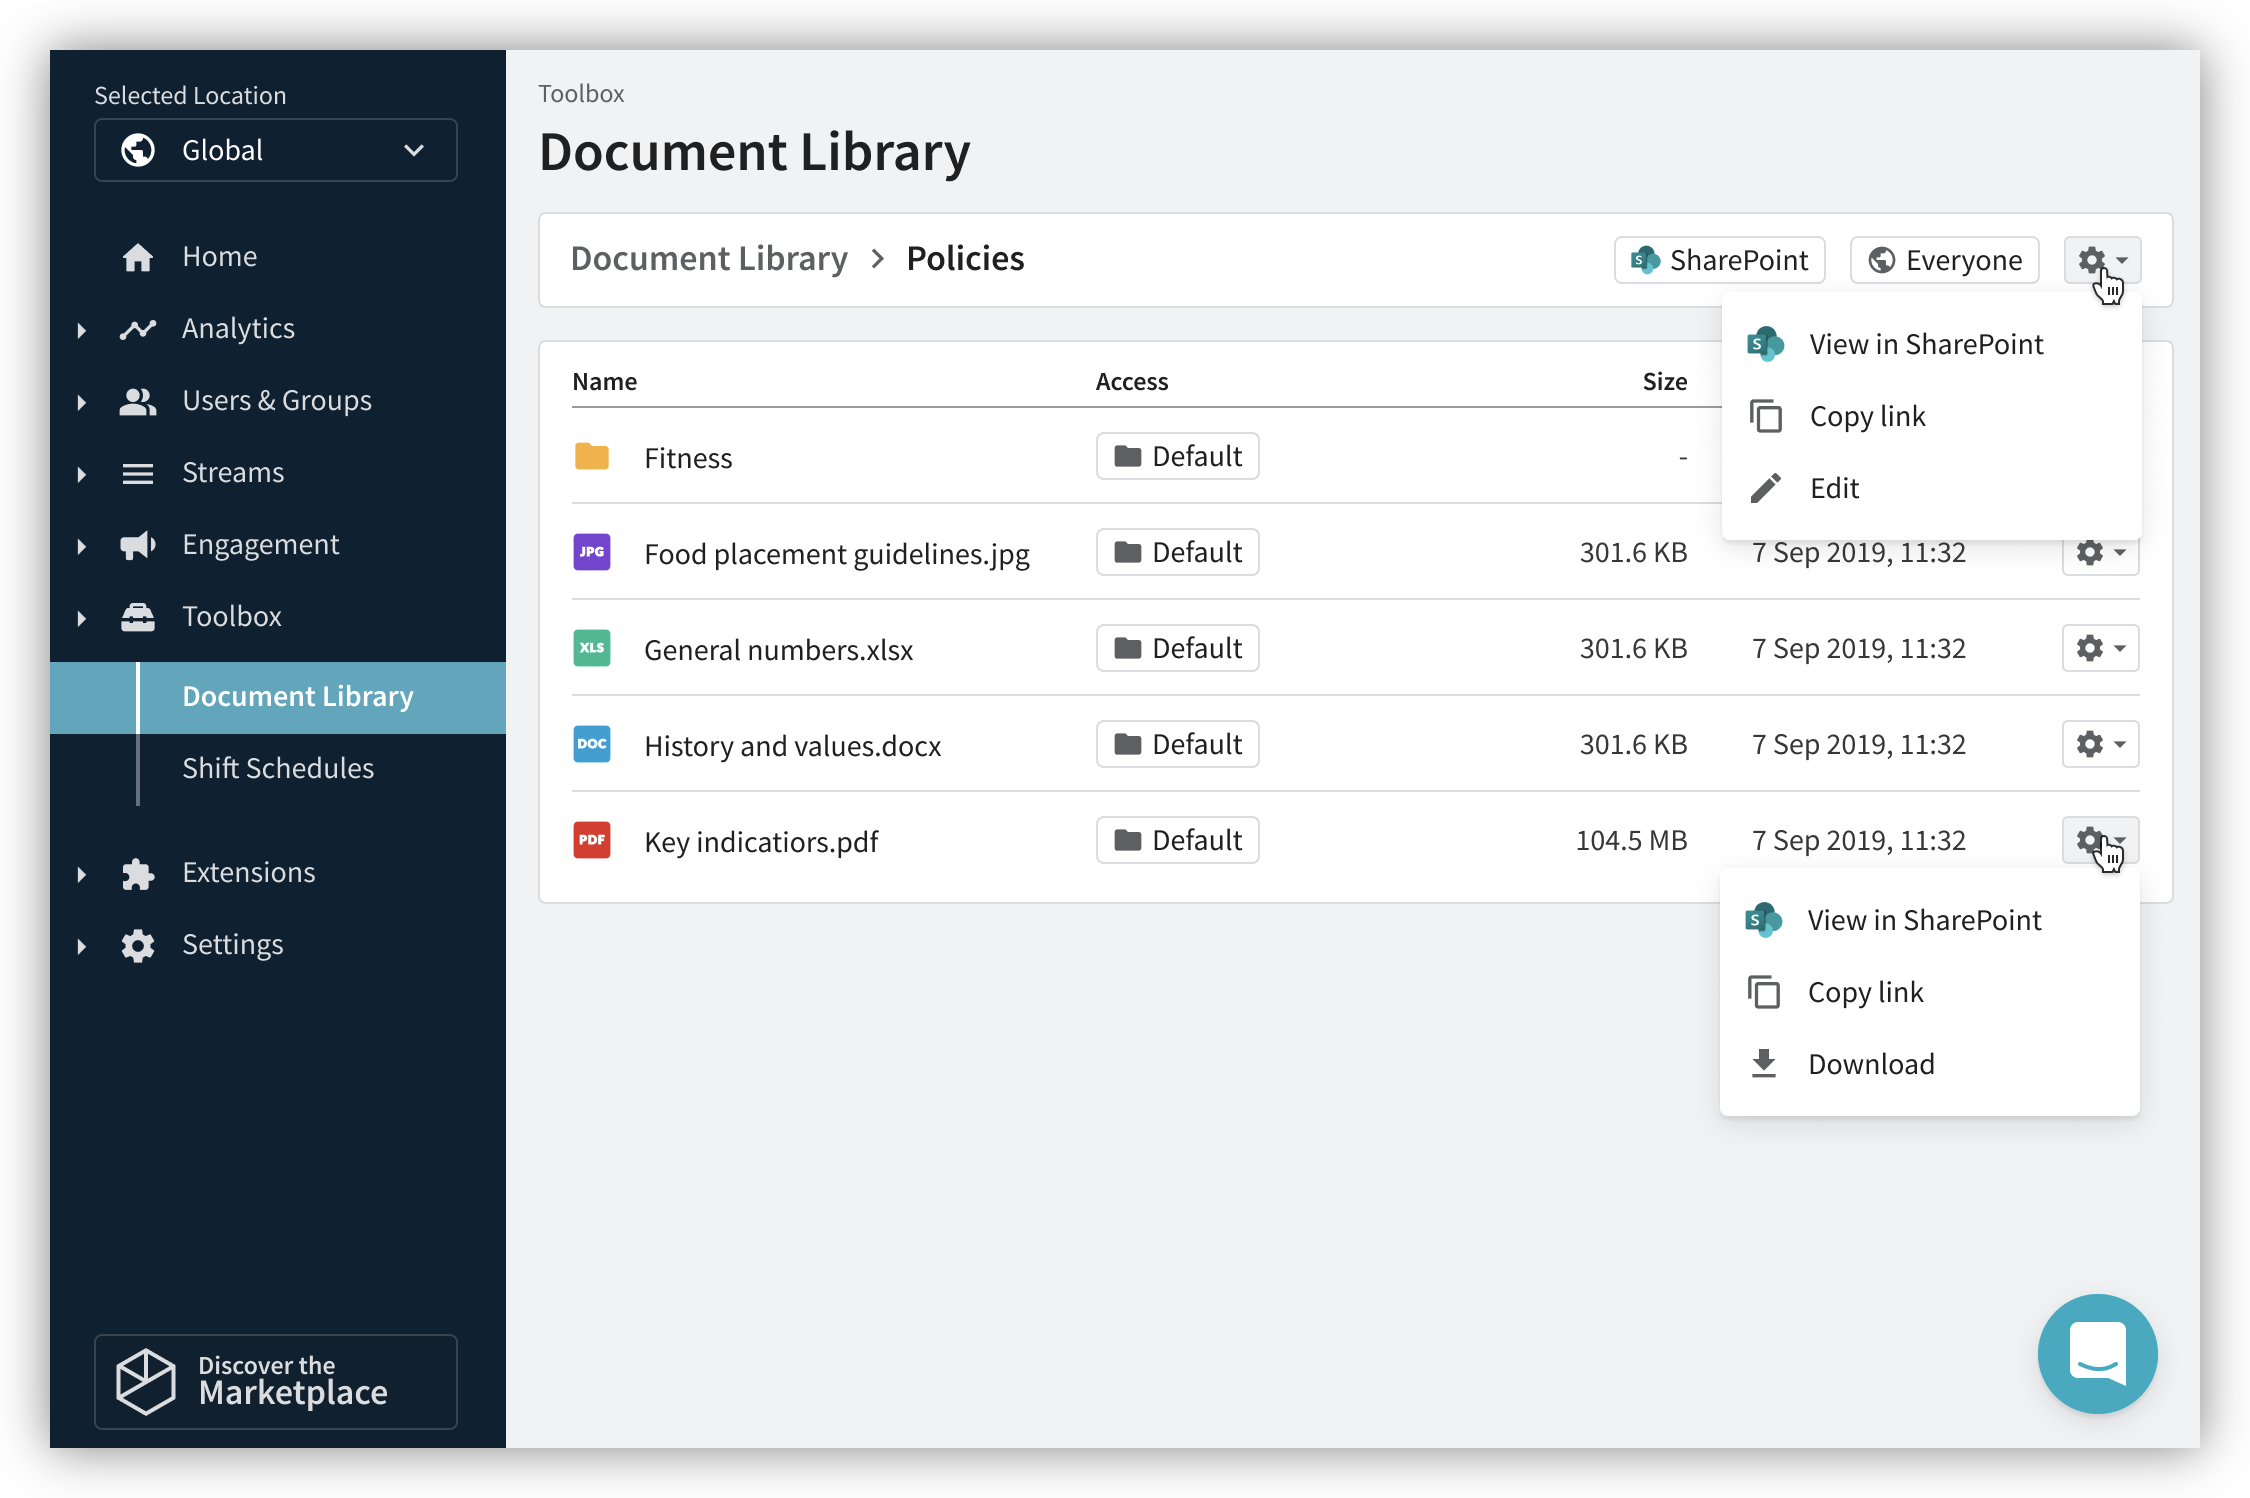Select Shift Schedules in the sidebar
This screenshot has width=2250, height=1498.
pos(278,768)
